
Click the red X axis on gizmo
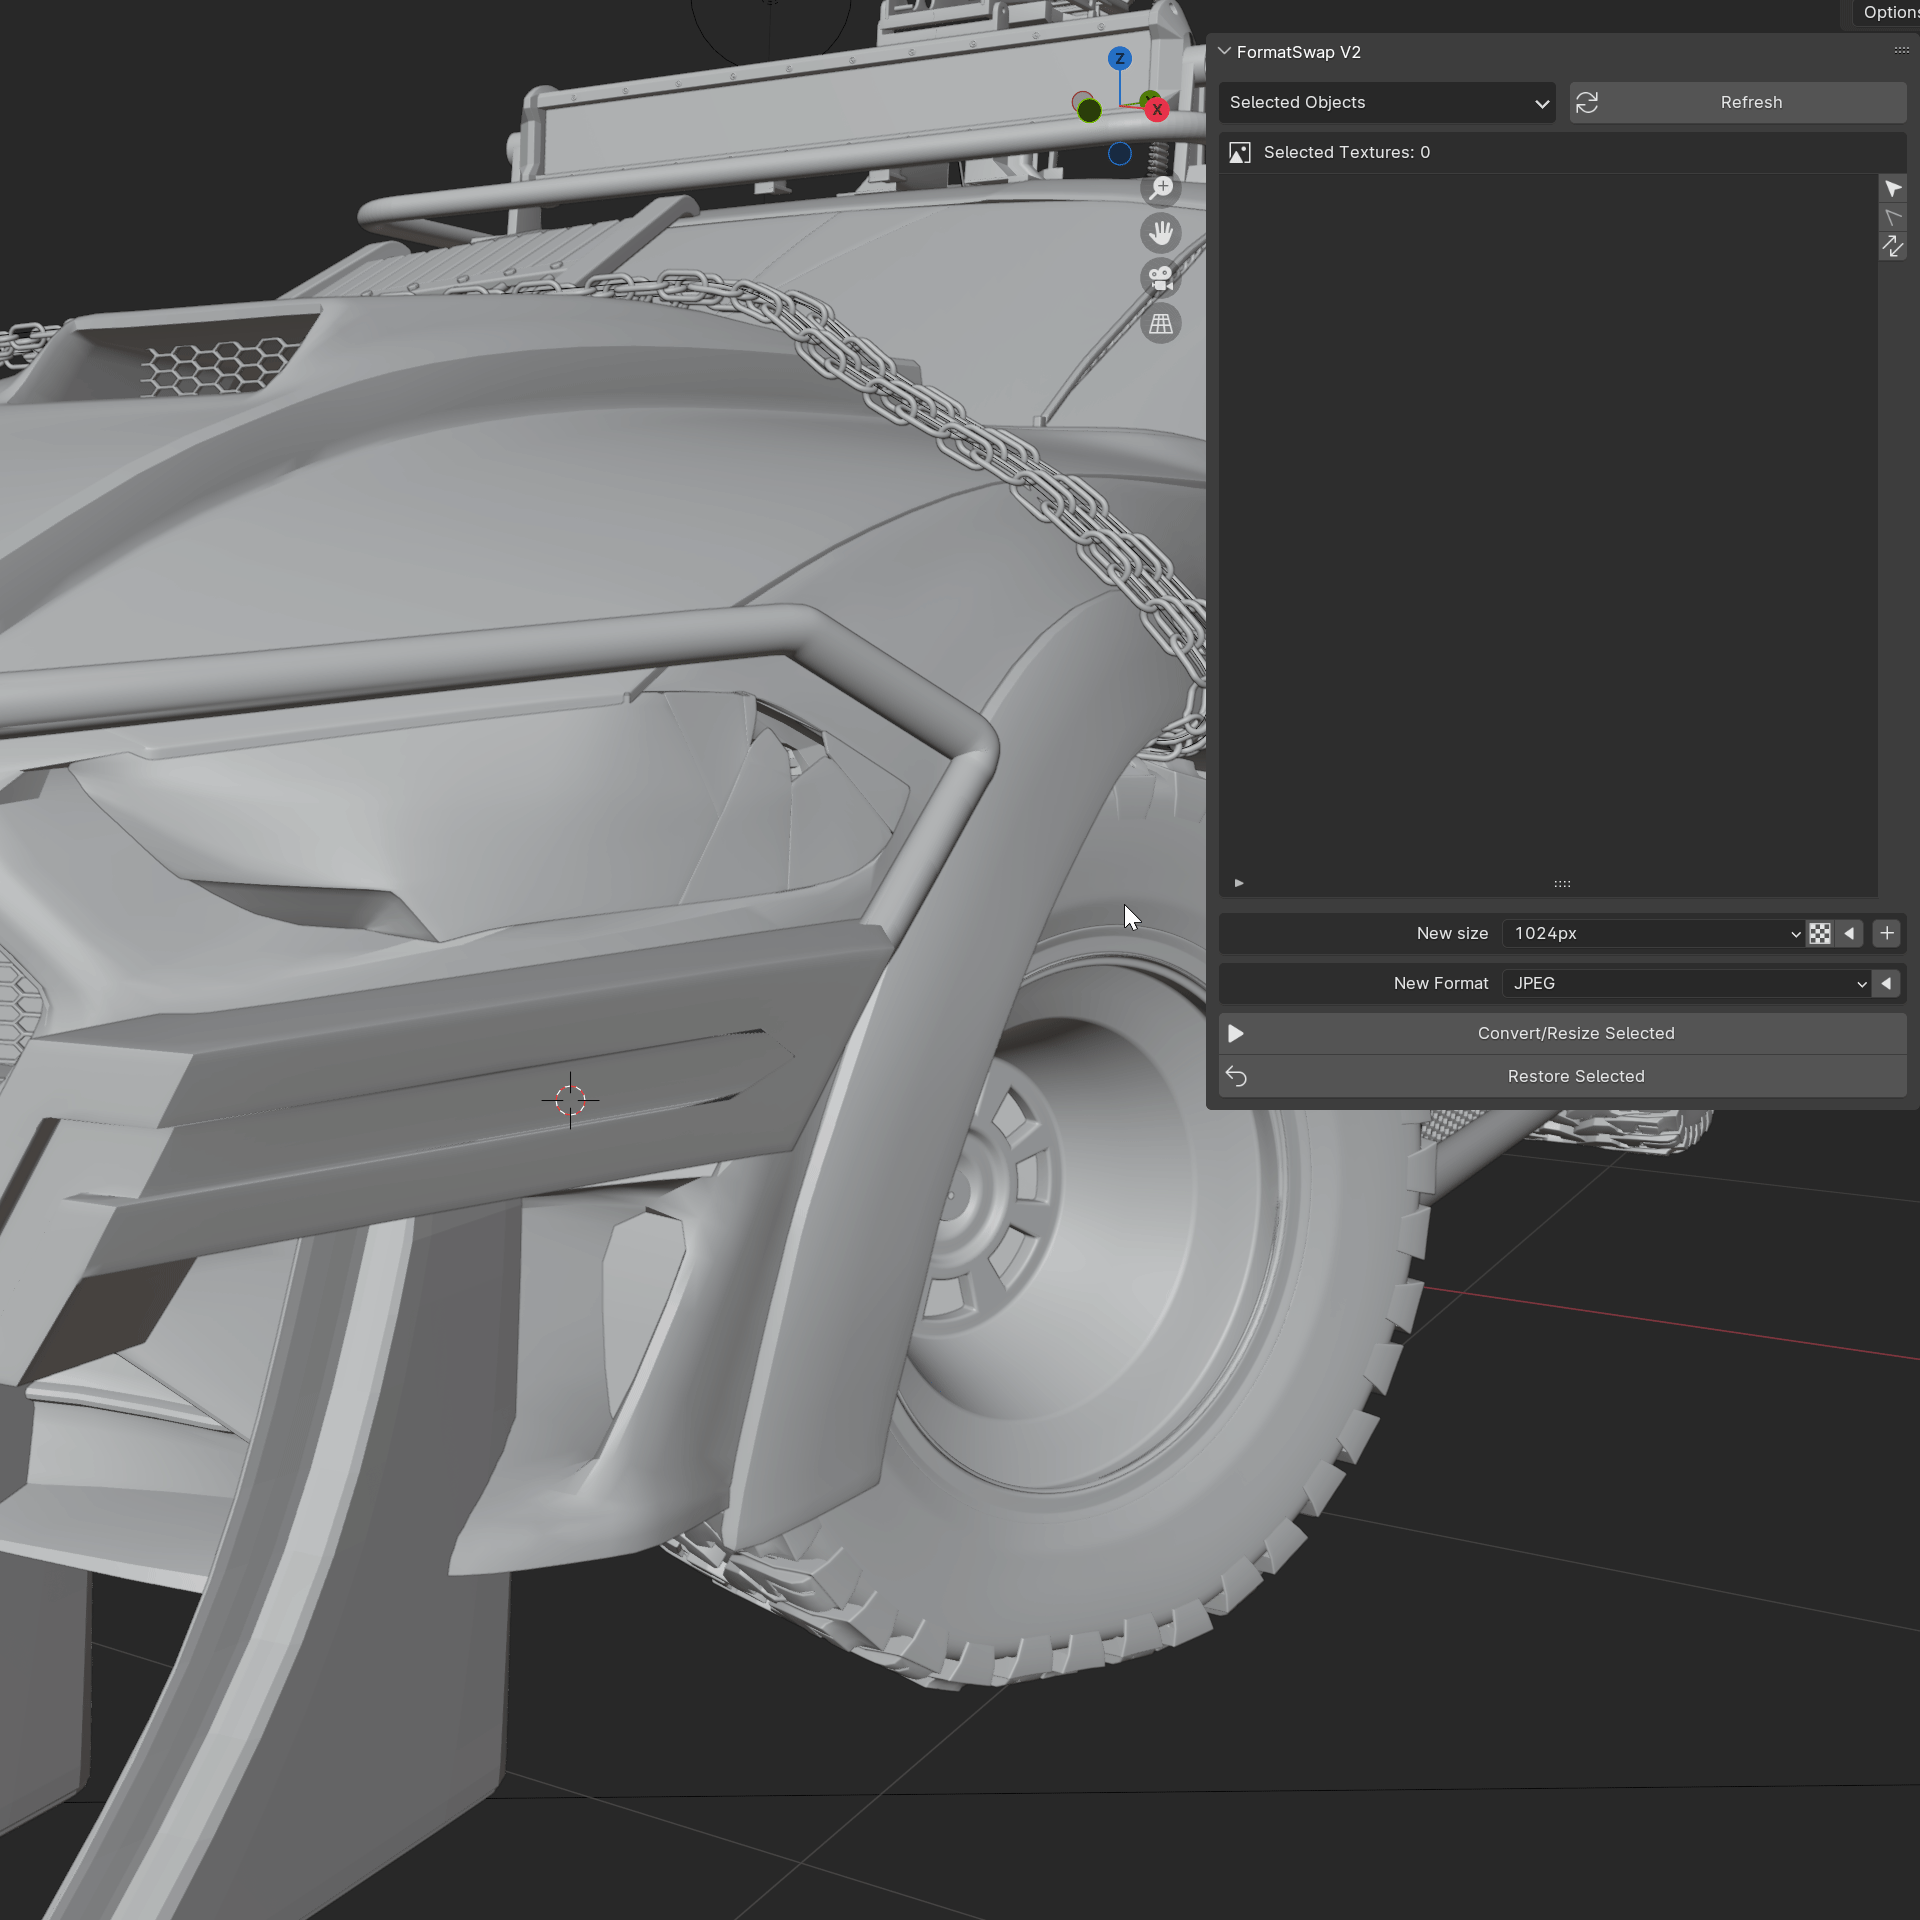[x=1157, y=110]
